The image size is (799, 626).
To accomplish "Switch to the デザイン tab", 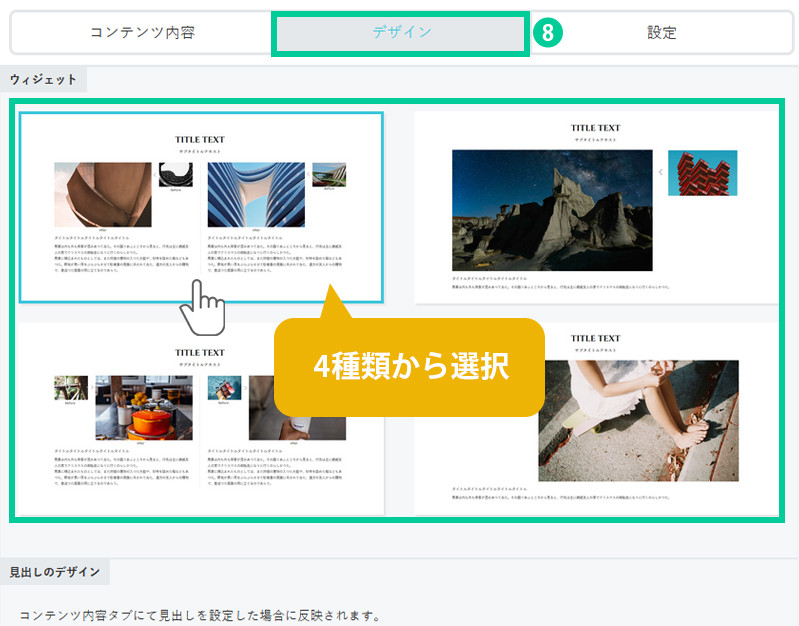I will (x=400, y=32).
